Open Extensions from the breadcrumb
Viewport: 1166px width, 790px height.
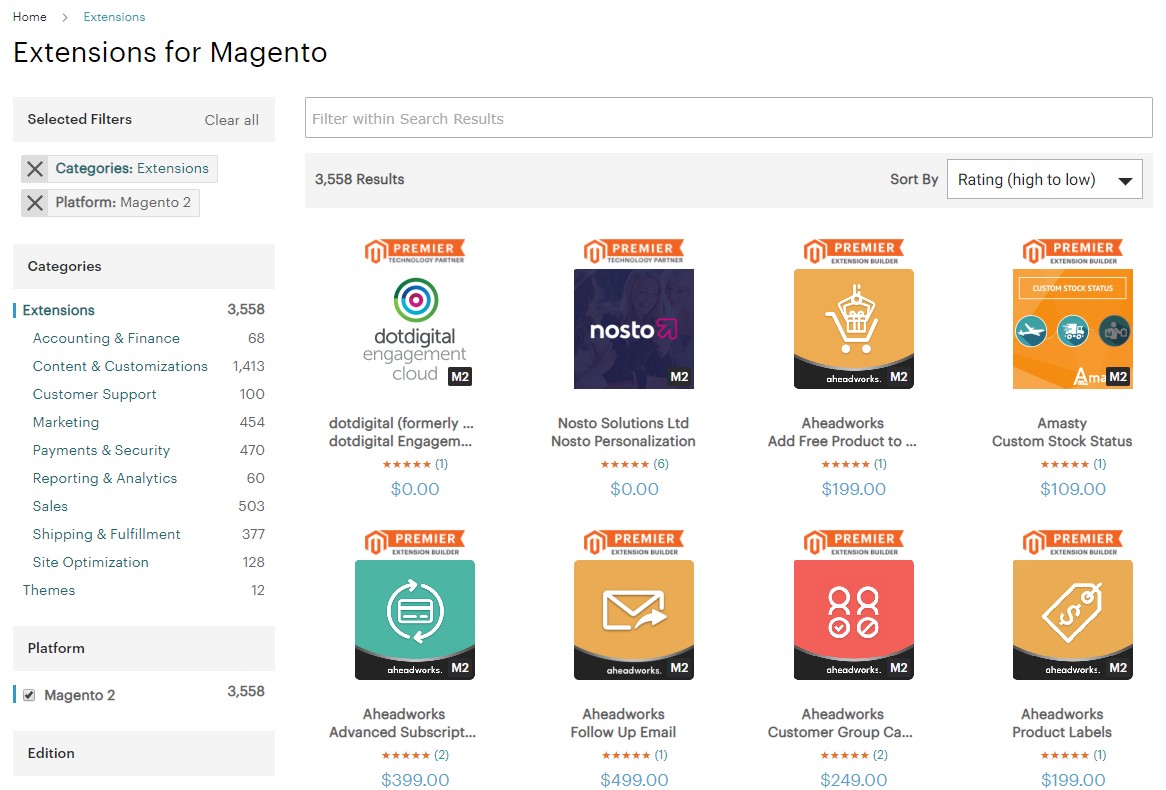(113, 16)
